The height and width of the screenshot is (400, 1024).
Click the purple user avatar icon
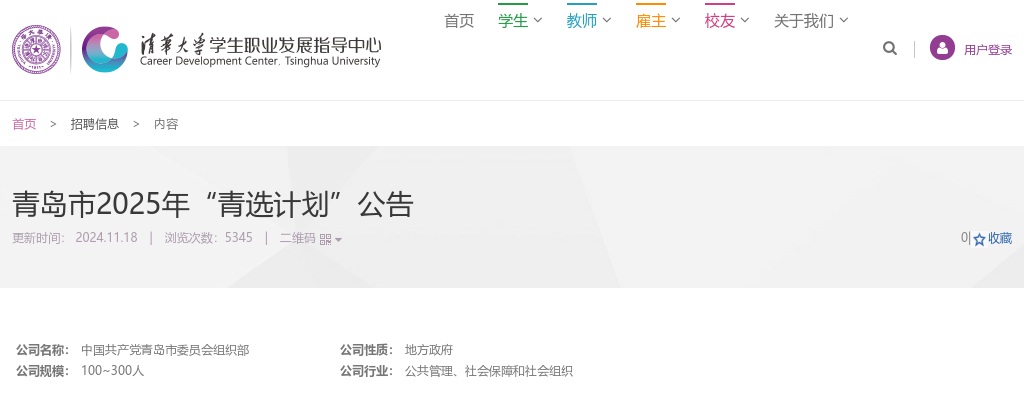[x=942, y=48]
